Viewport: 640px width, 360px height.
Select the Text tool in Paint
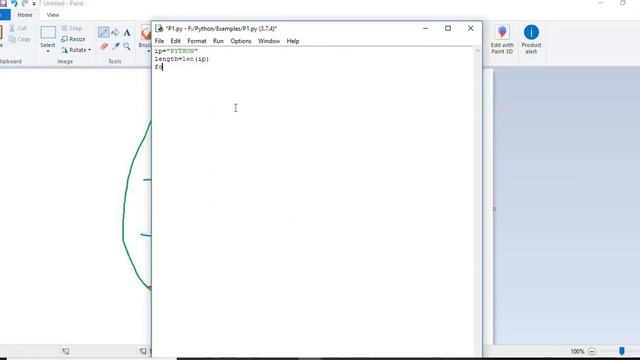pos(127,33)
